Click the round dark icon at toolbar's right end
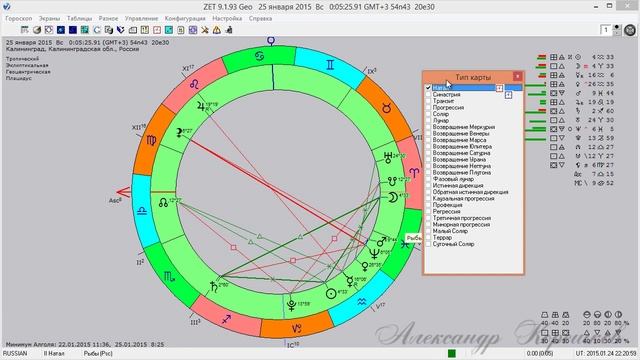 coord(630,30)
